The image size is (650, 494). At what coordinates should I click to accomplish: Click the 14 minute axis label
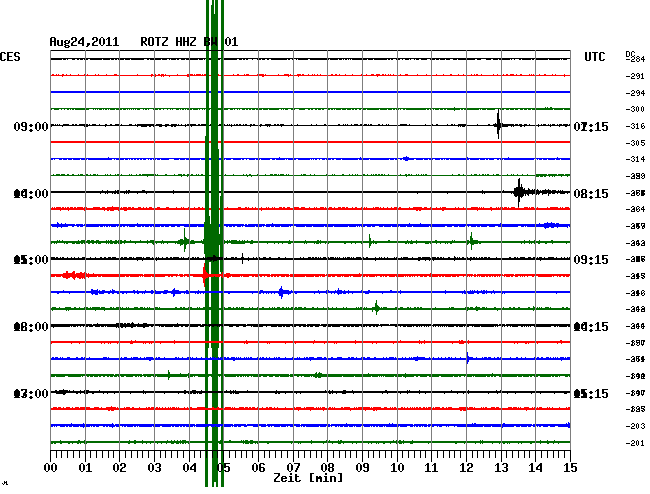click(535, 468)
